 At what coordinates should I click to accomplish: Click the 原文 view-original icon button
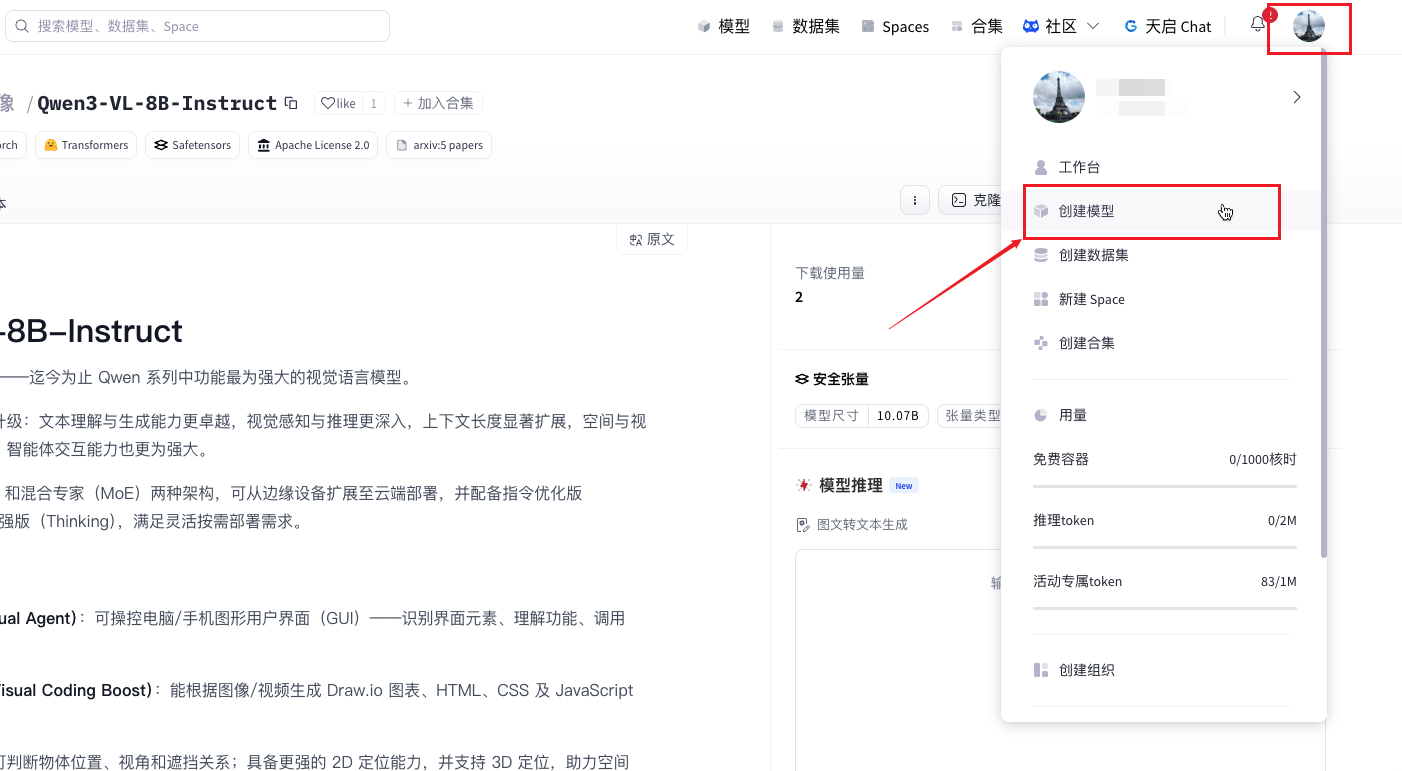(651, 239)
